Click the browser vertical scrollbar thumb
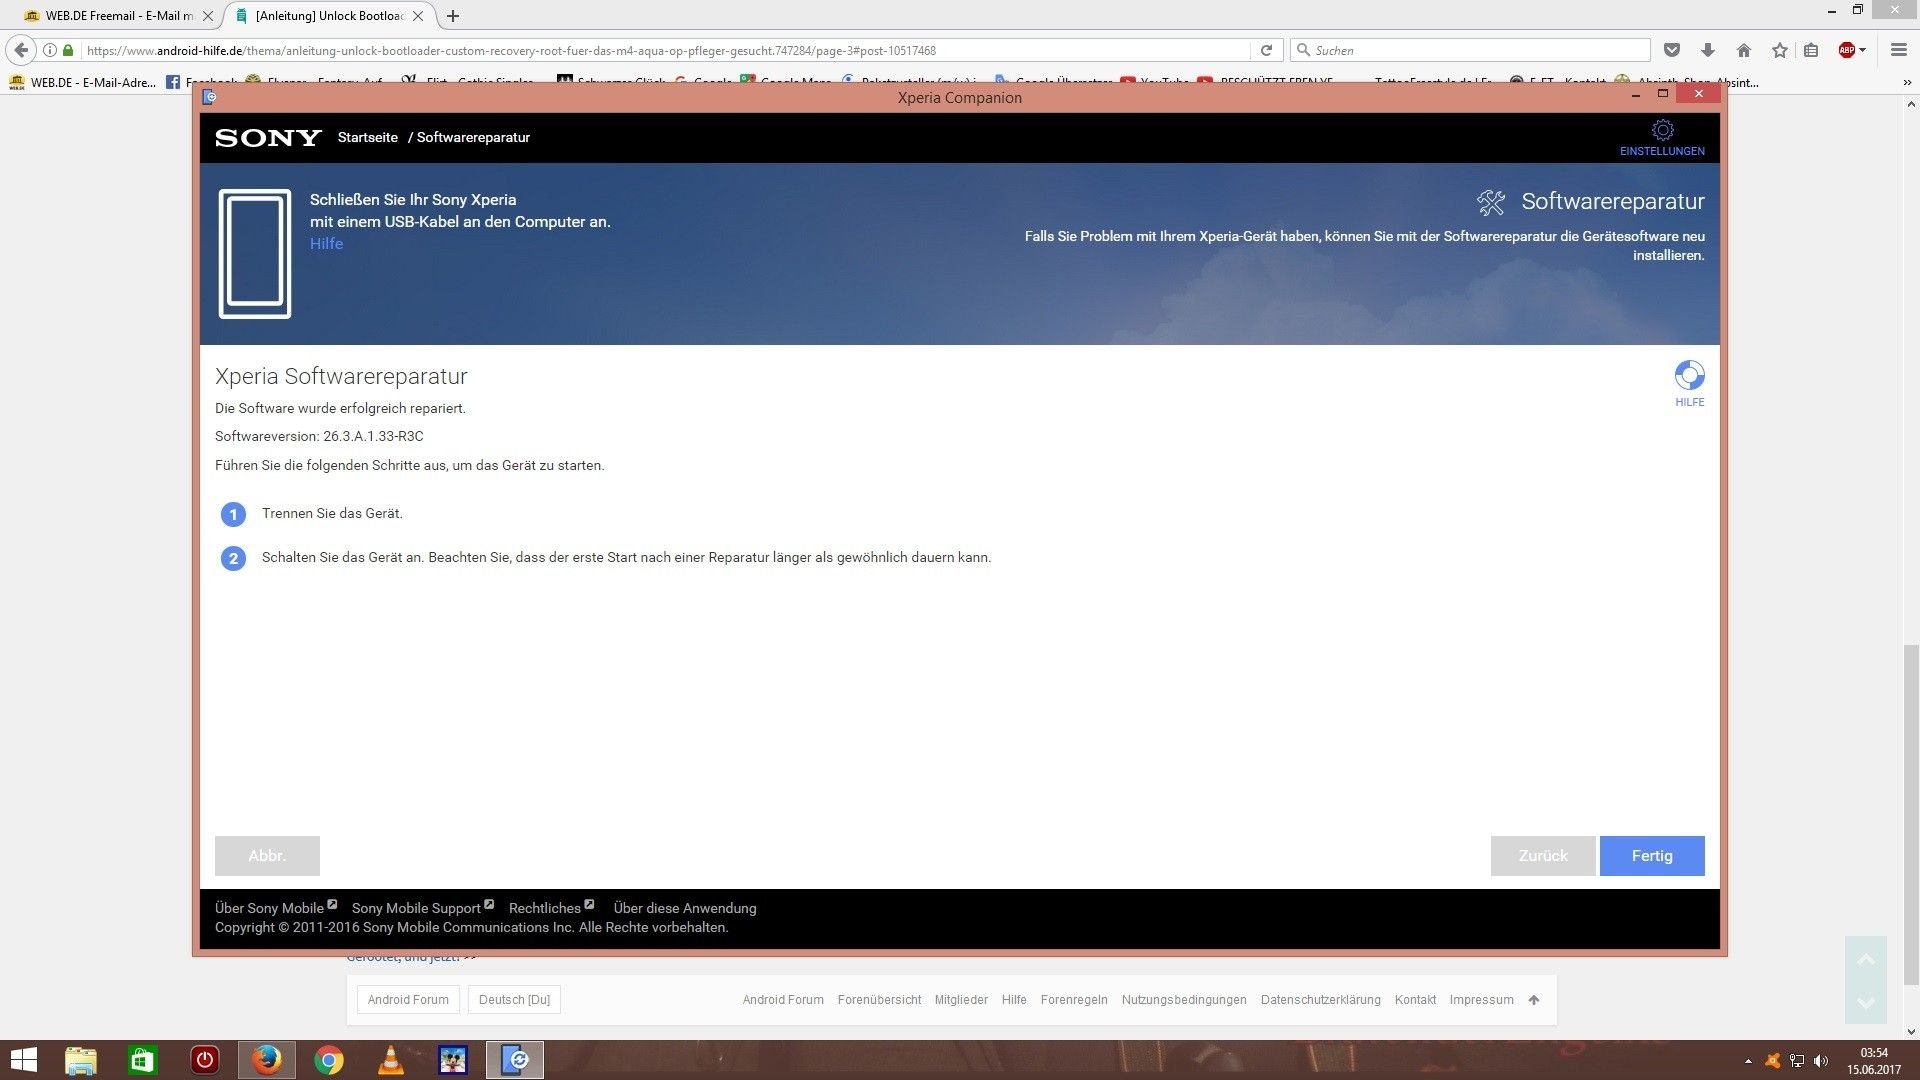Image resolution: width=1920 pixels, height=1080 pixels. 1911,815
